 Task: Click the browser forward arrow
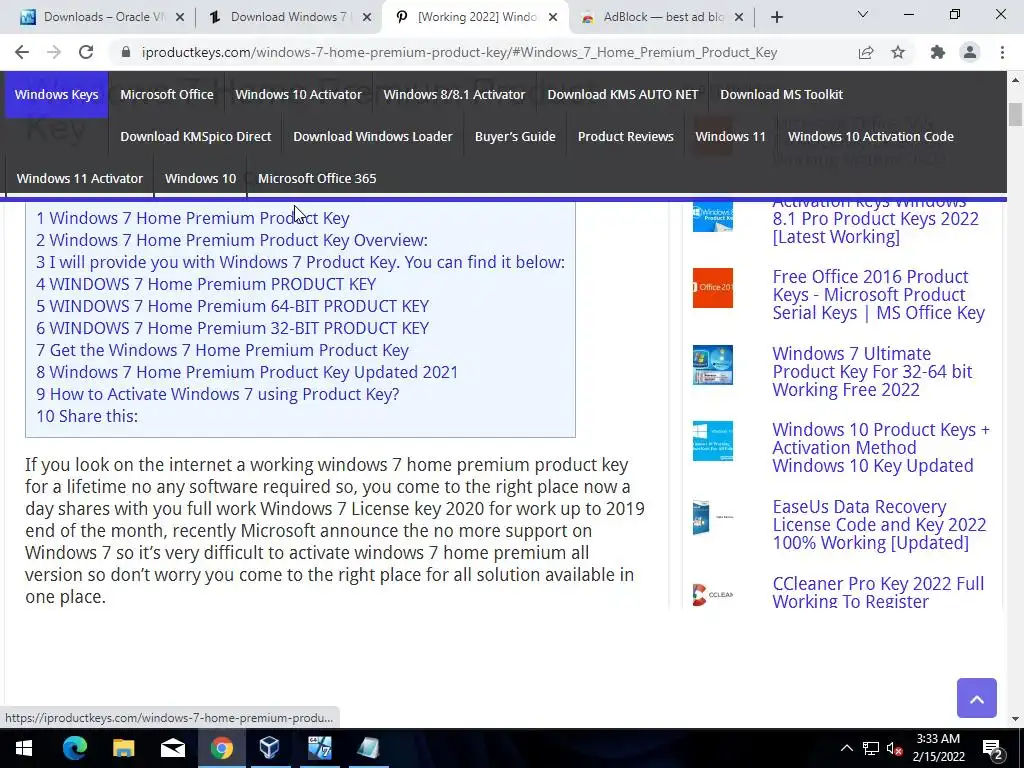[54, 52]
